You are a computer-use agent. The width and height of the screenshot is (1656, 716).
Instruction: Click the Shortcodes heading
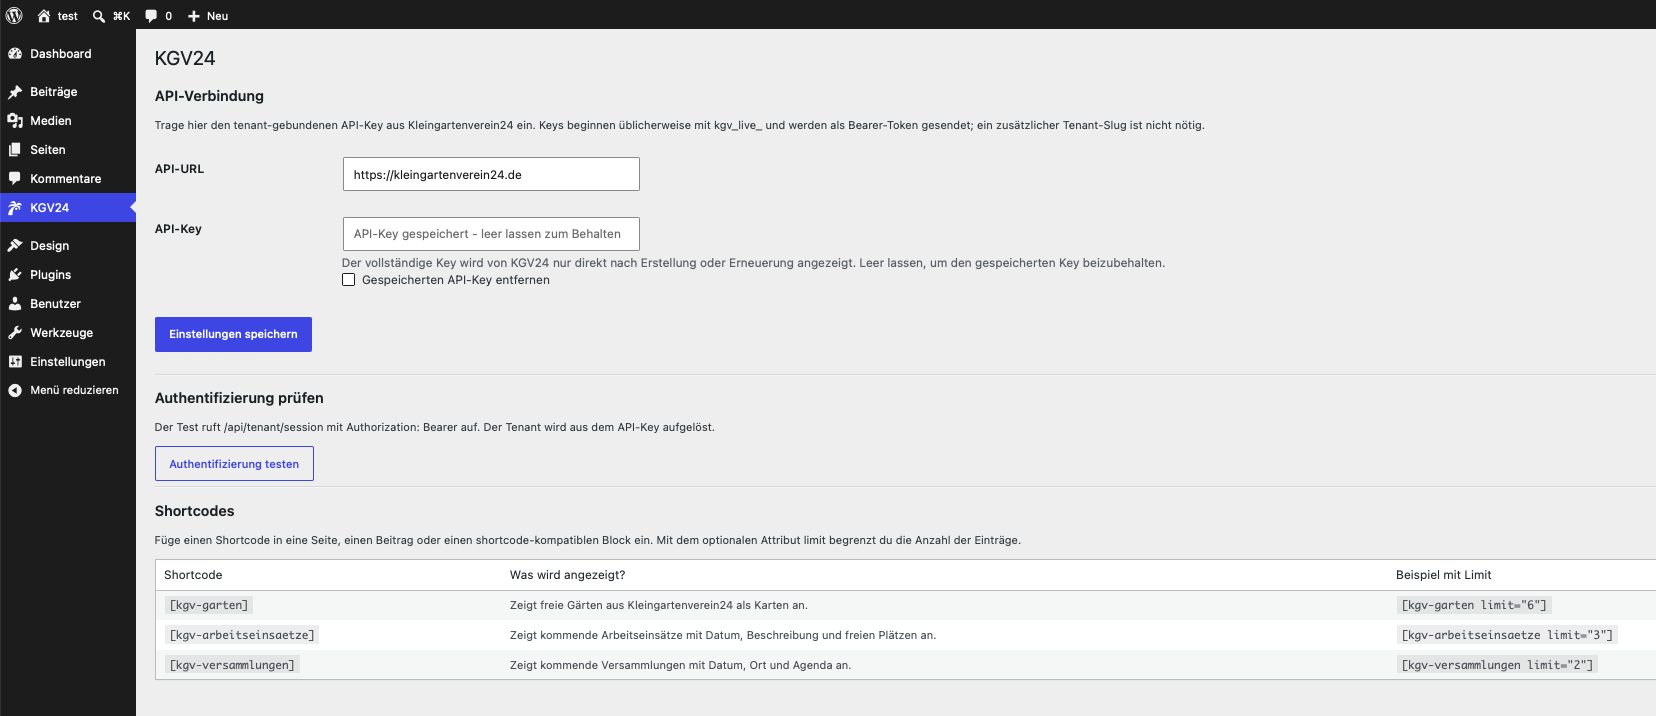pyautogui.click(x=194, y=511)
